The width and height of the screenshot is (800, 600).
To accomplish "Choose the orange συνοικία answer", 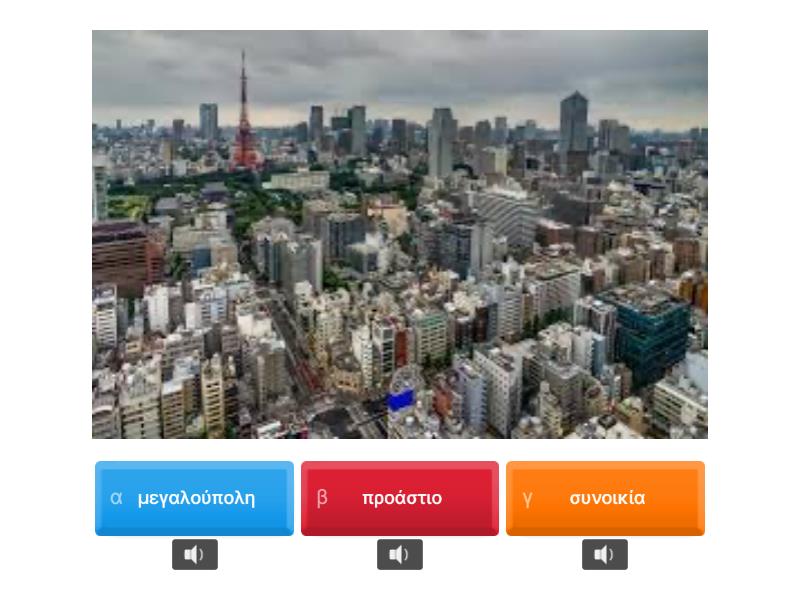I will click(605, 498).
